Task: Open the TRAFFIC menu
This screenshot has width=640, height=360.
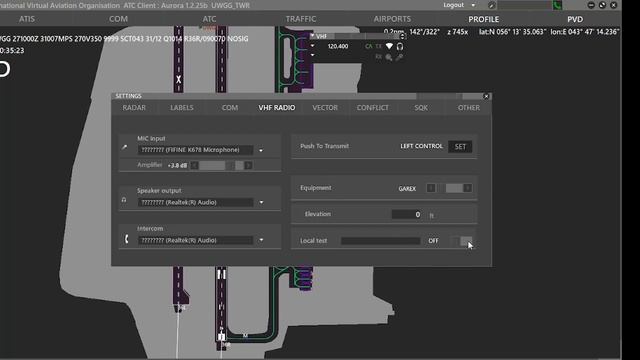Action: (301, 19)
